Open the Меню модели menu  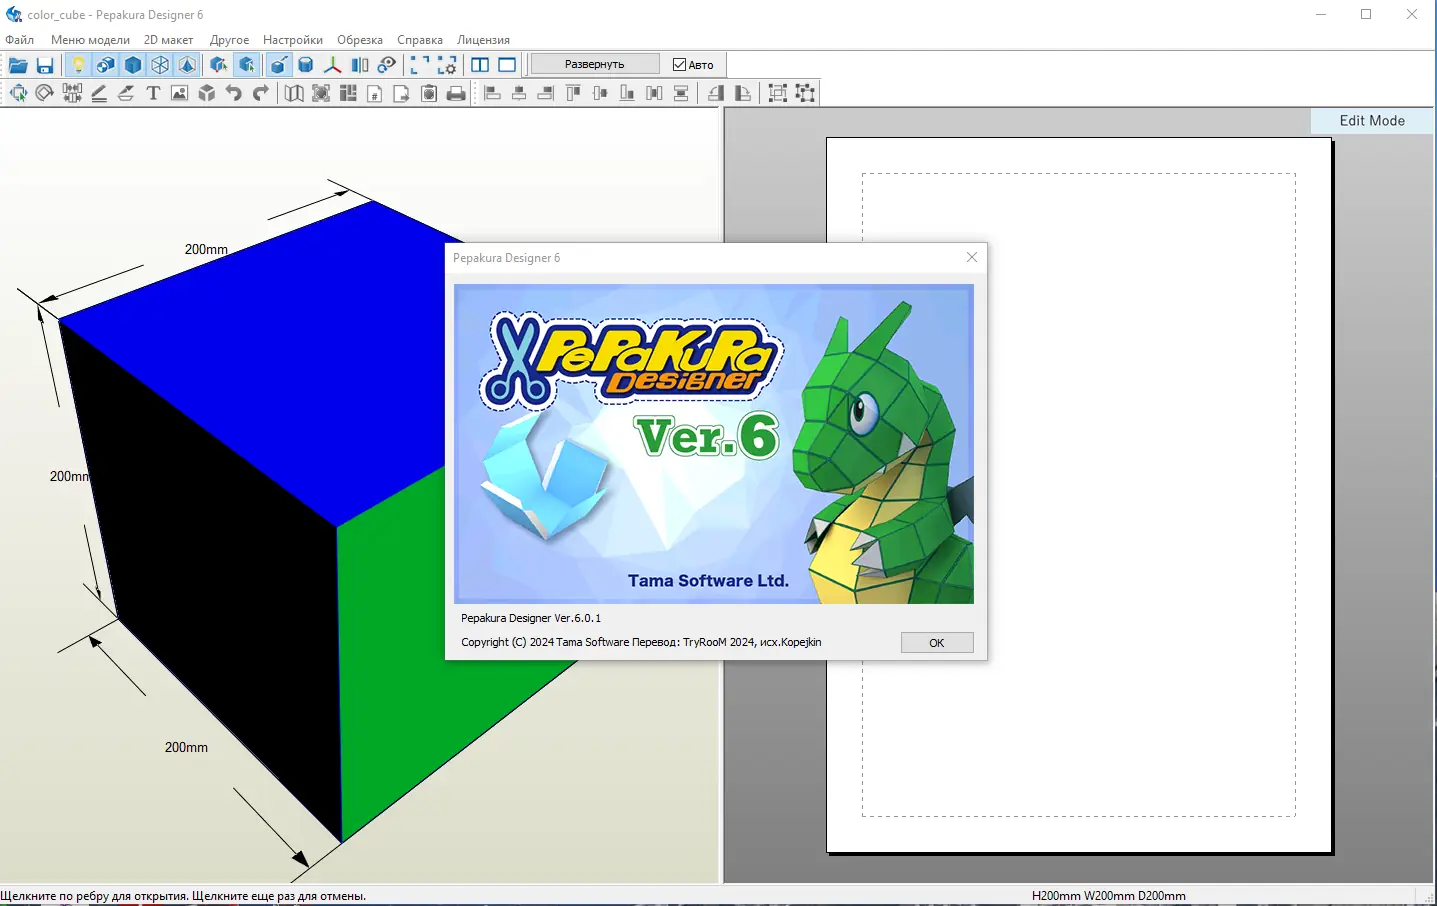tap(90, 40)
